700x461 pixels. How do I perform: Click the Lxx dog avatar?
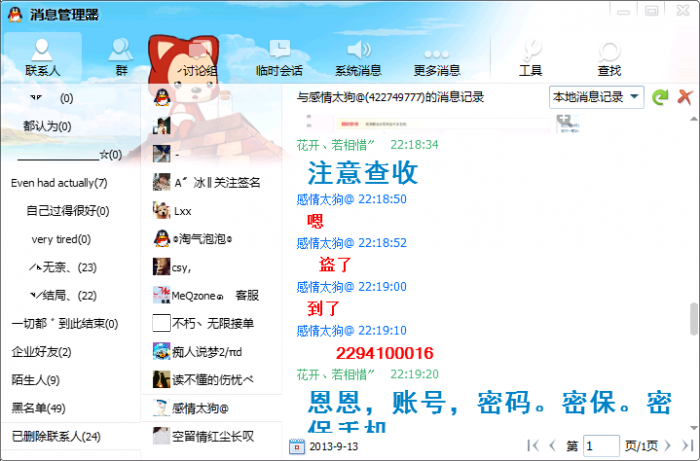tap(161, 210)
